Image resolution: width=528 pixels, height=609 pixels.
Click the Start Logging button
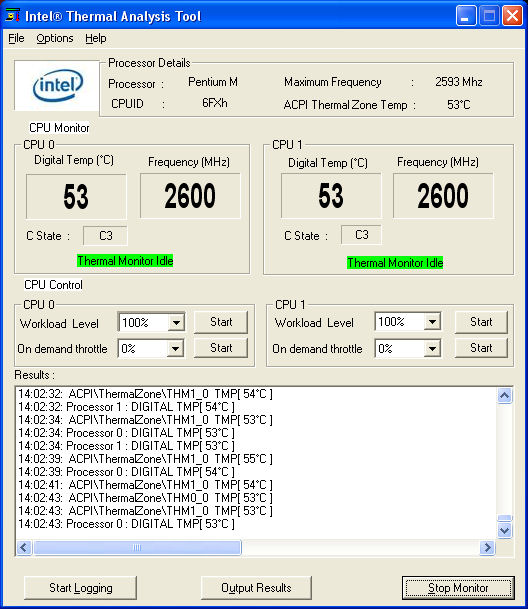point(80,588)
